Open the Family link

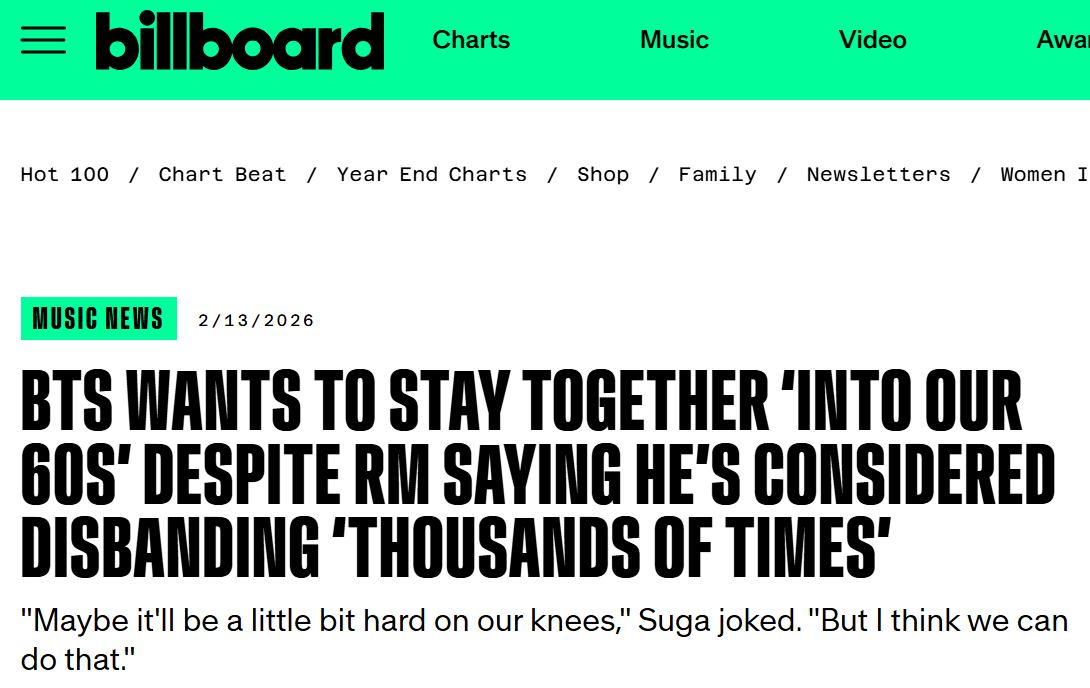(717, 174)
